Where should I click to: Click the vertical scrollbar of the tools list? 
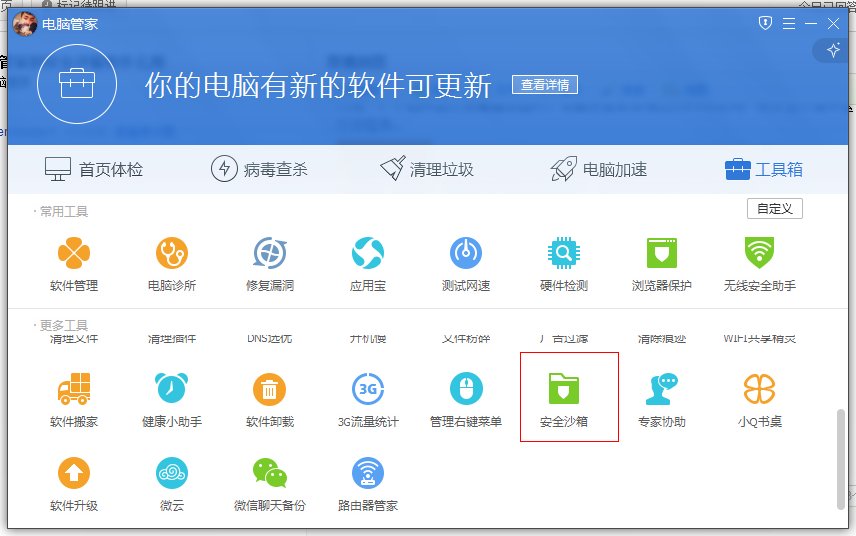click(841, 459)
